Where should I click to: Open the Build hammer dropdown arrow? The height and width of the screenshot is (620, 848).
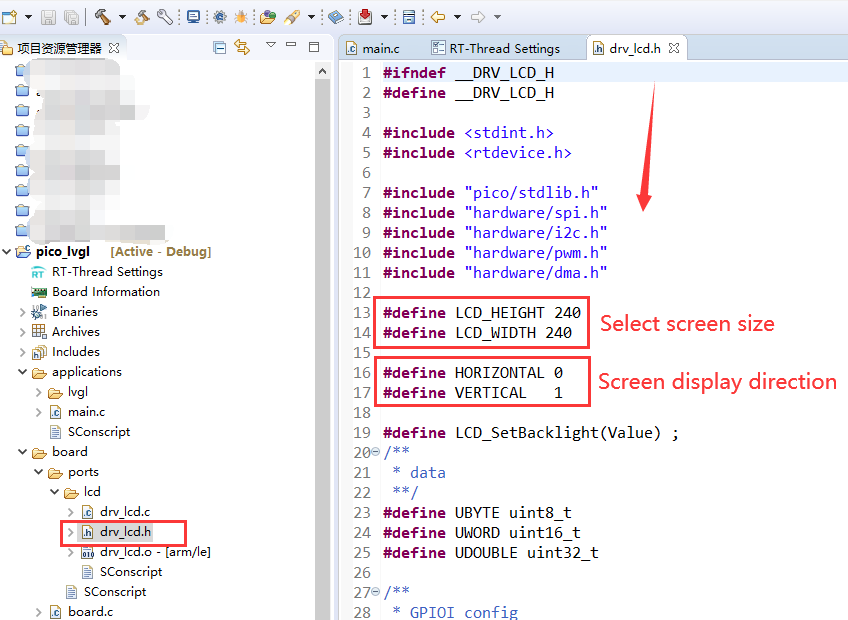point(122,17)
